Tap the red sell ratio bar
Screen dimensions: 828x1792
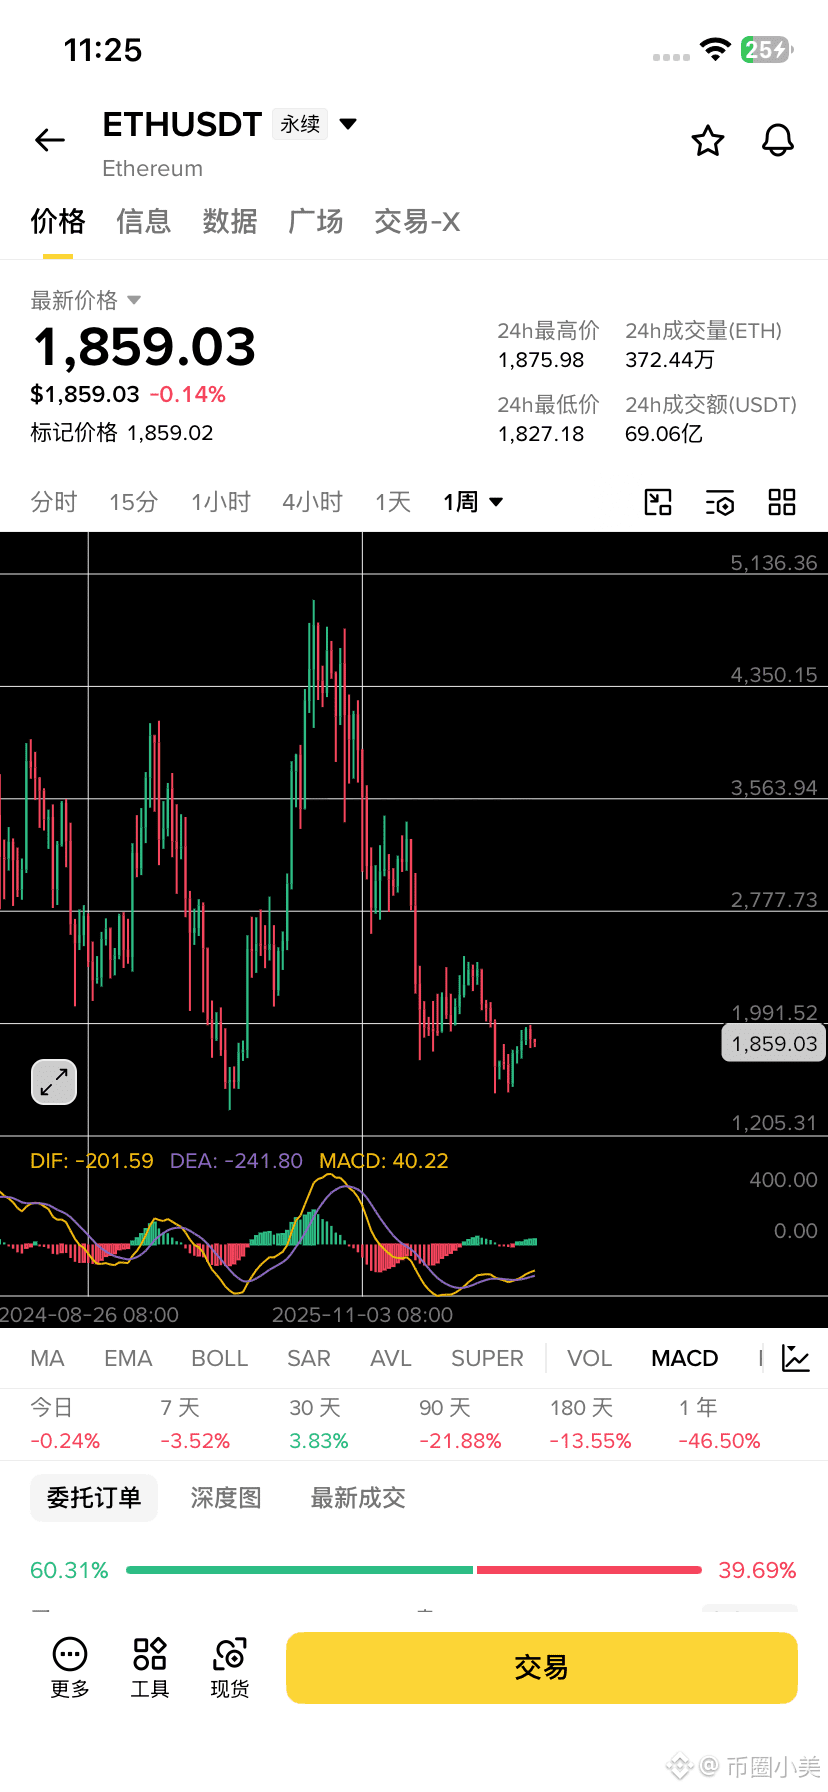click(590, 1570)
